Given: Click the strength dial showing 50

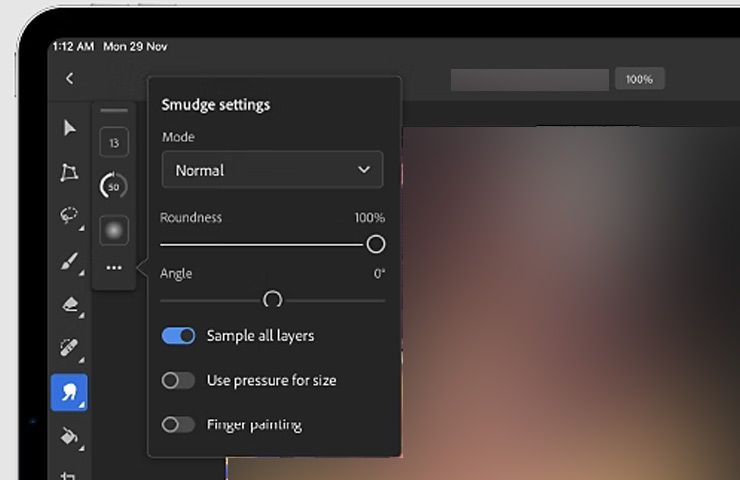Looking at the screenshot, I should tap(114, 186).
